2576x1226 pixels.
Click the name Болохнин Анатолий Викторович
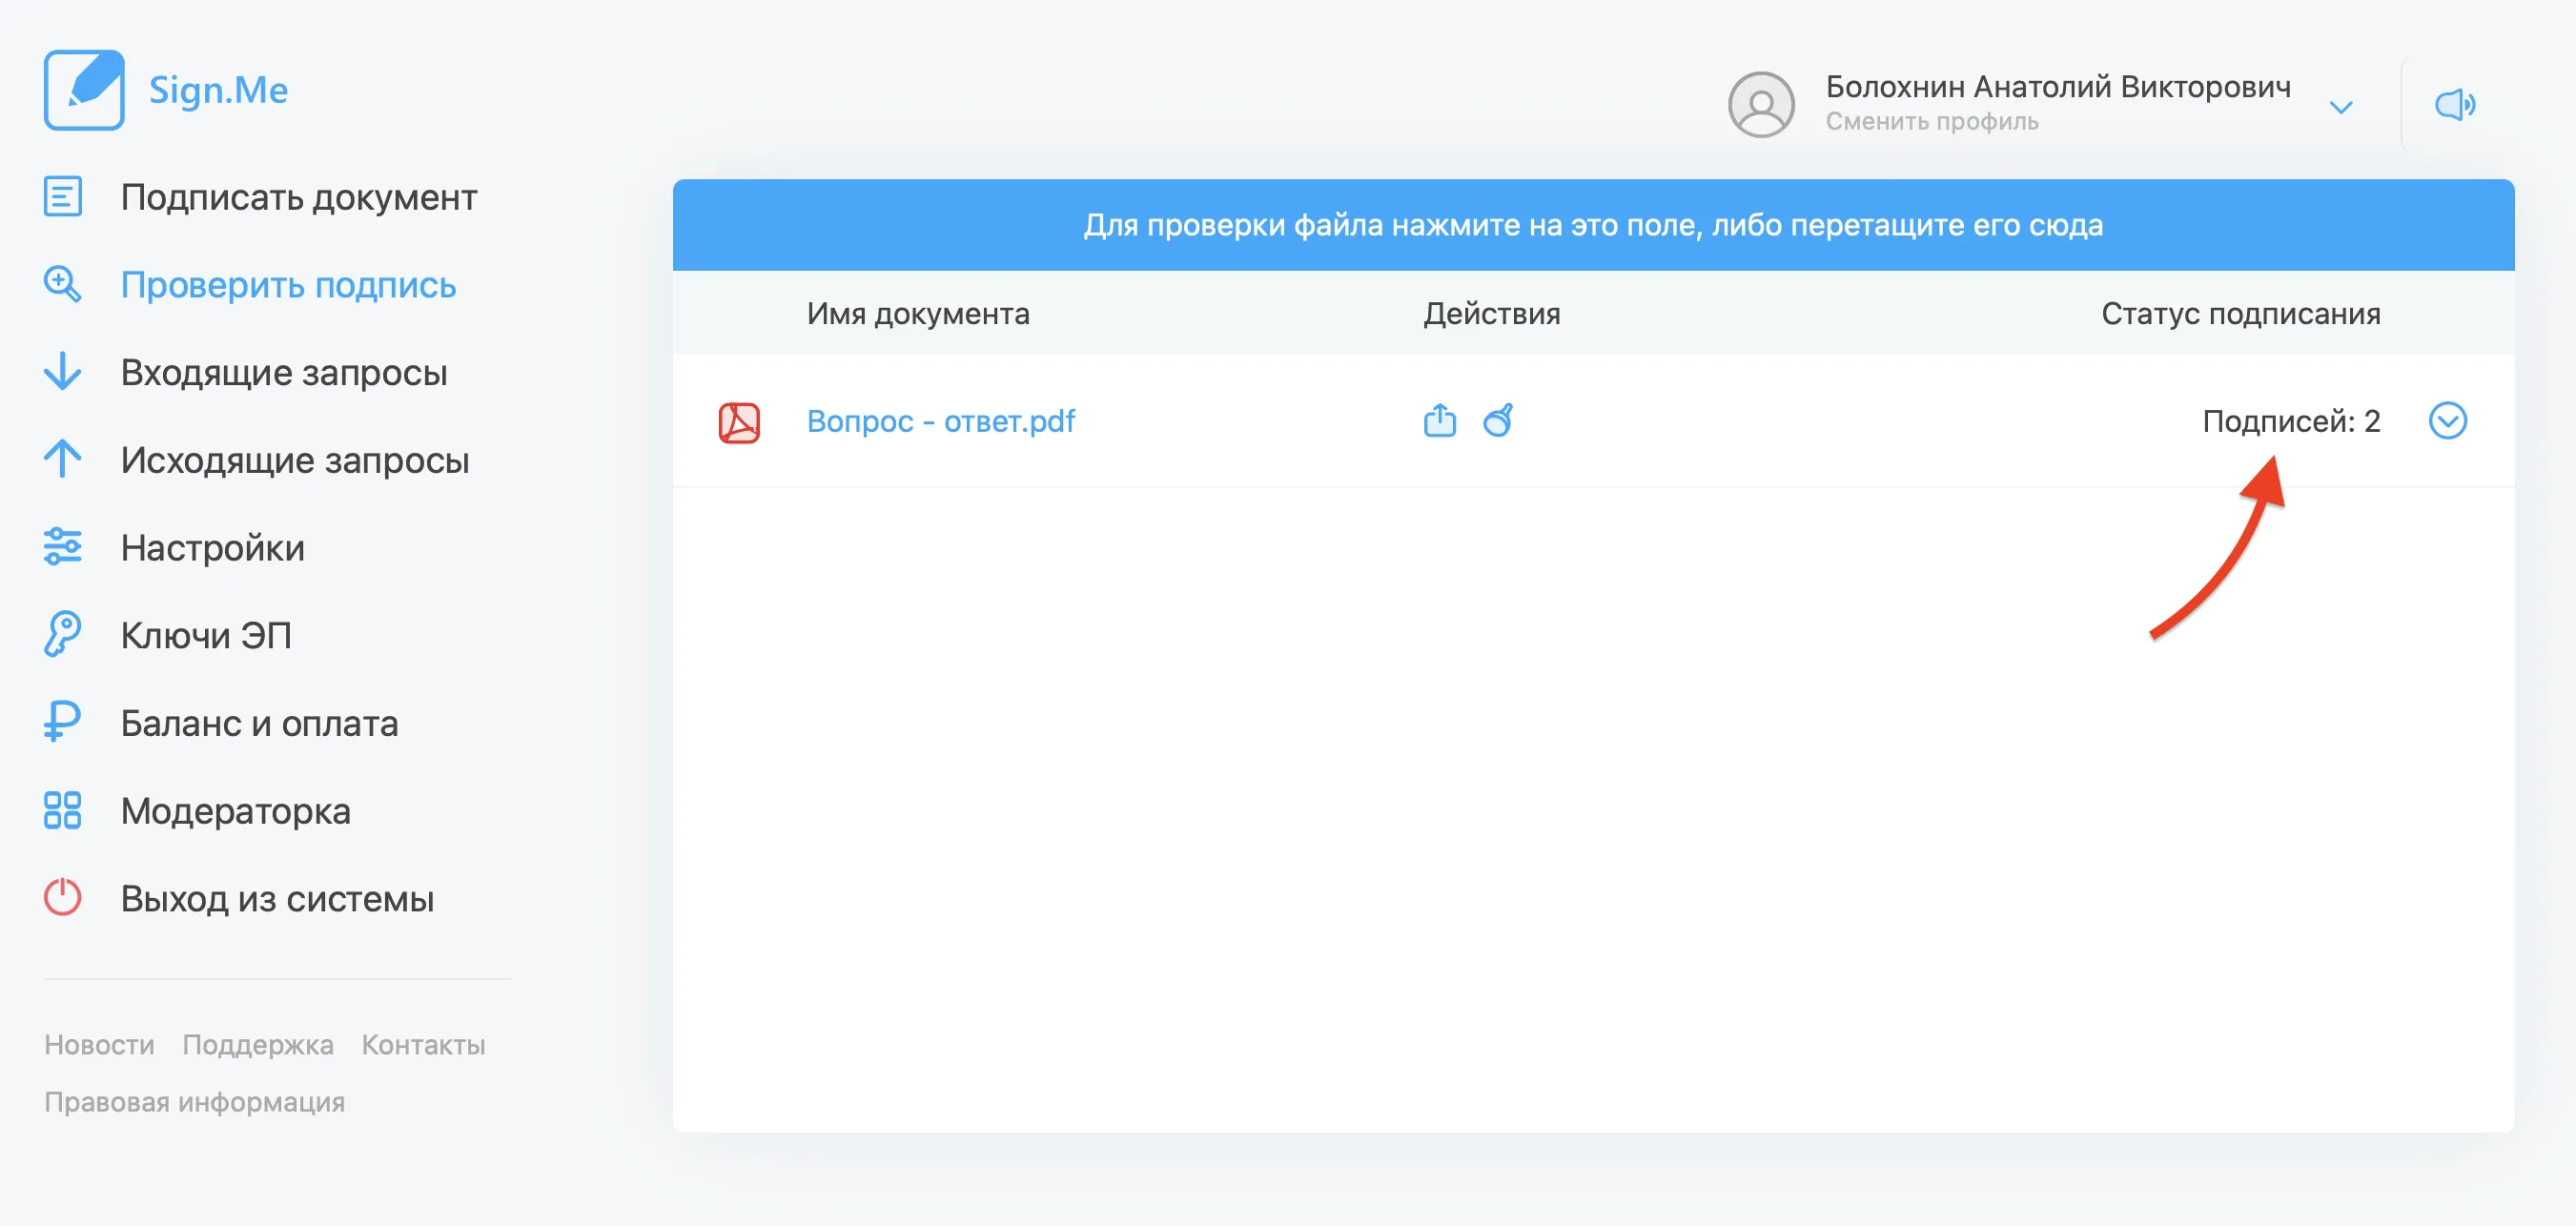click(2058, 87)
